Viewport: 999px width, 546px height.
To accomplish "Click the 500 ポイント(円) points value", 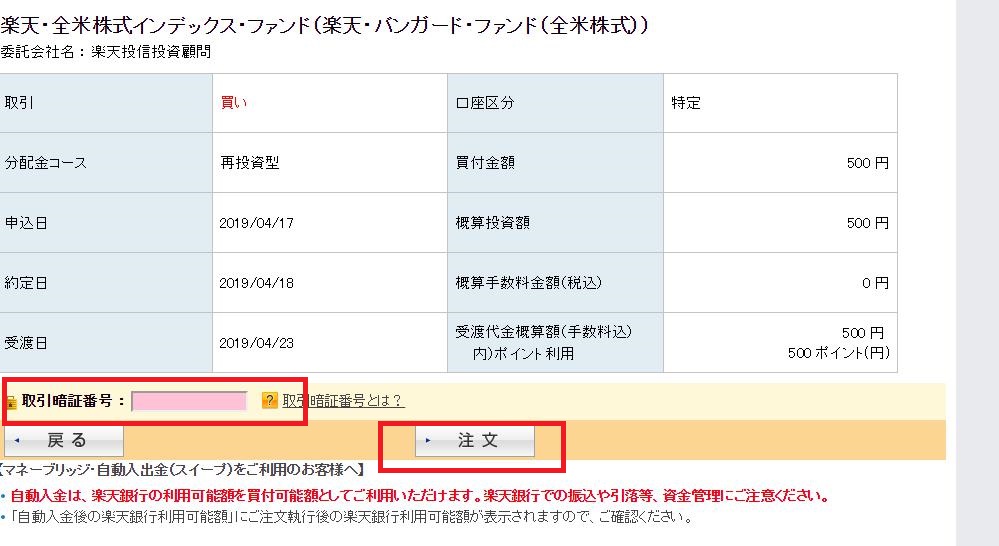I will coord(838,353).
